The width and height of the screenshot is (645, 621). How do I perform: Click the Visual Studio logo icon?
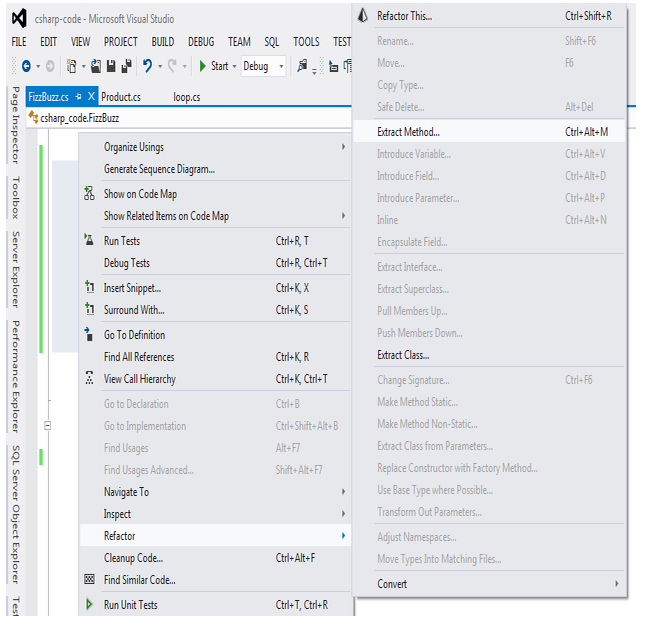[x=19, y=18]
